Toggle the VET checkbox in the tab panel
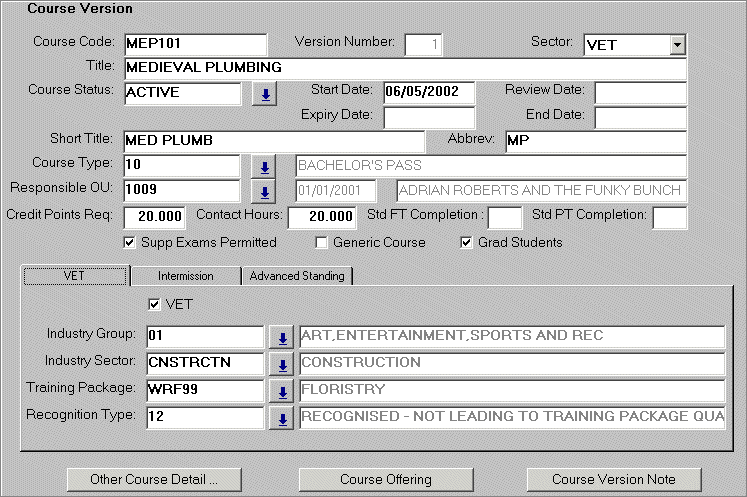Screen dimensions: 747x497 [154, 304]
